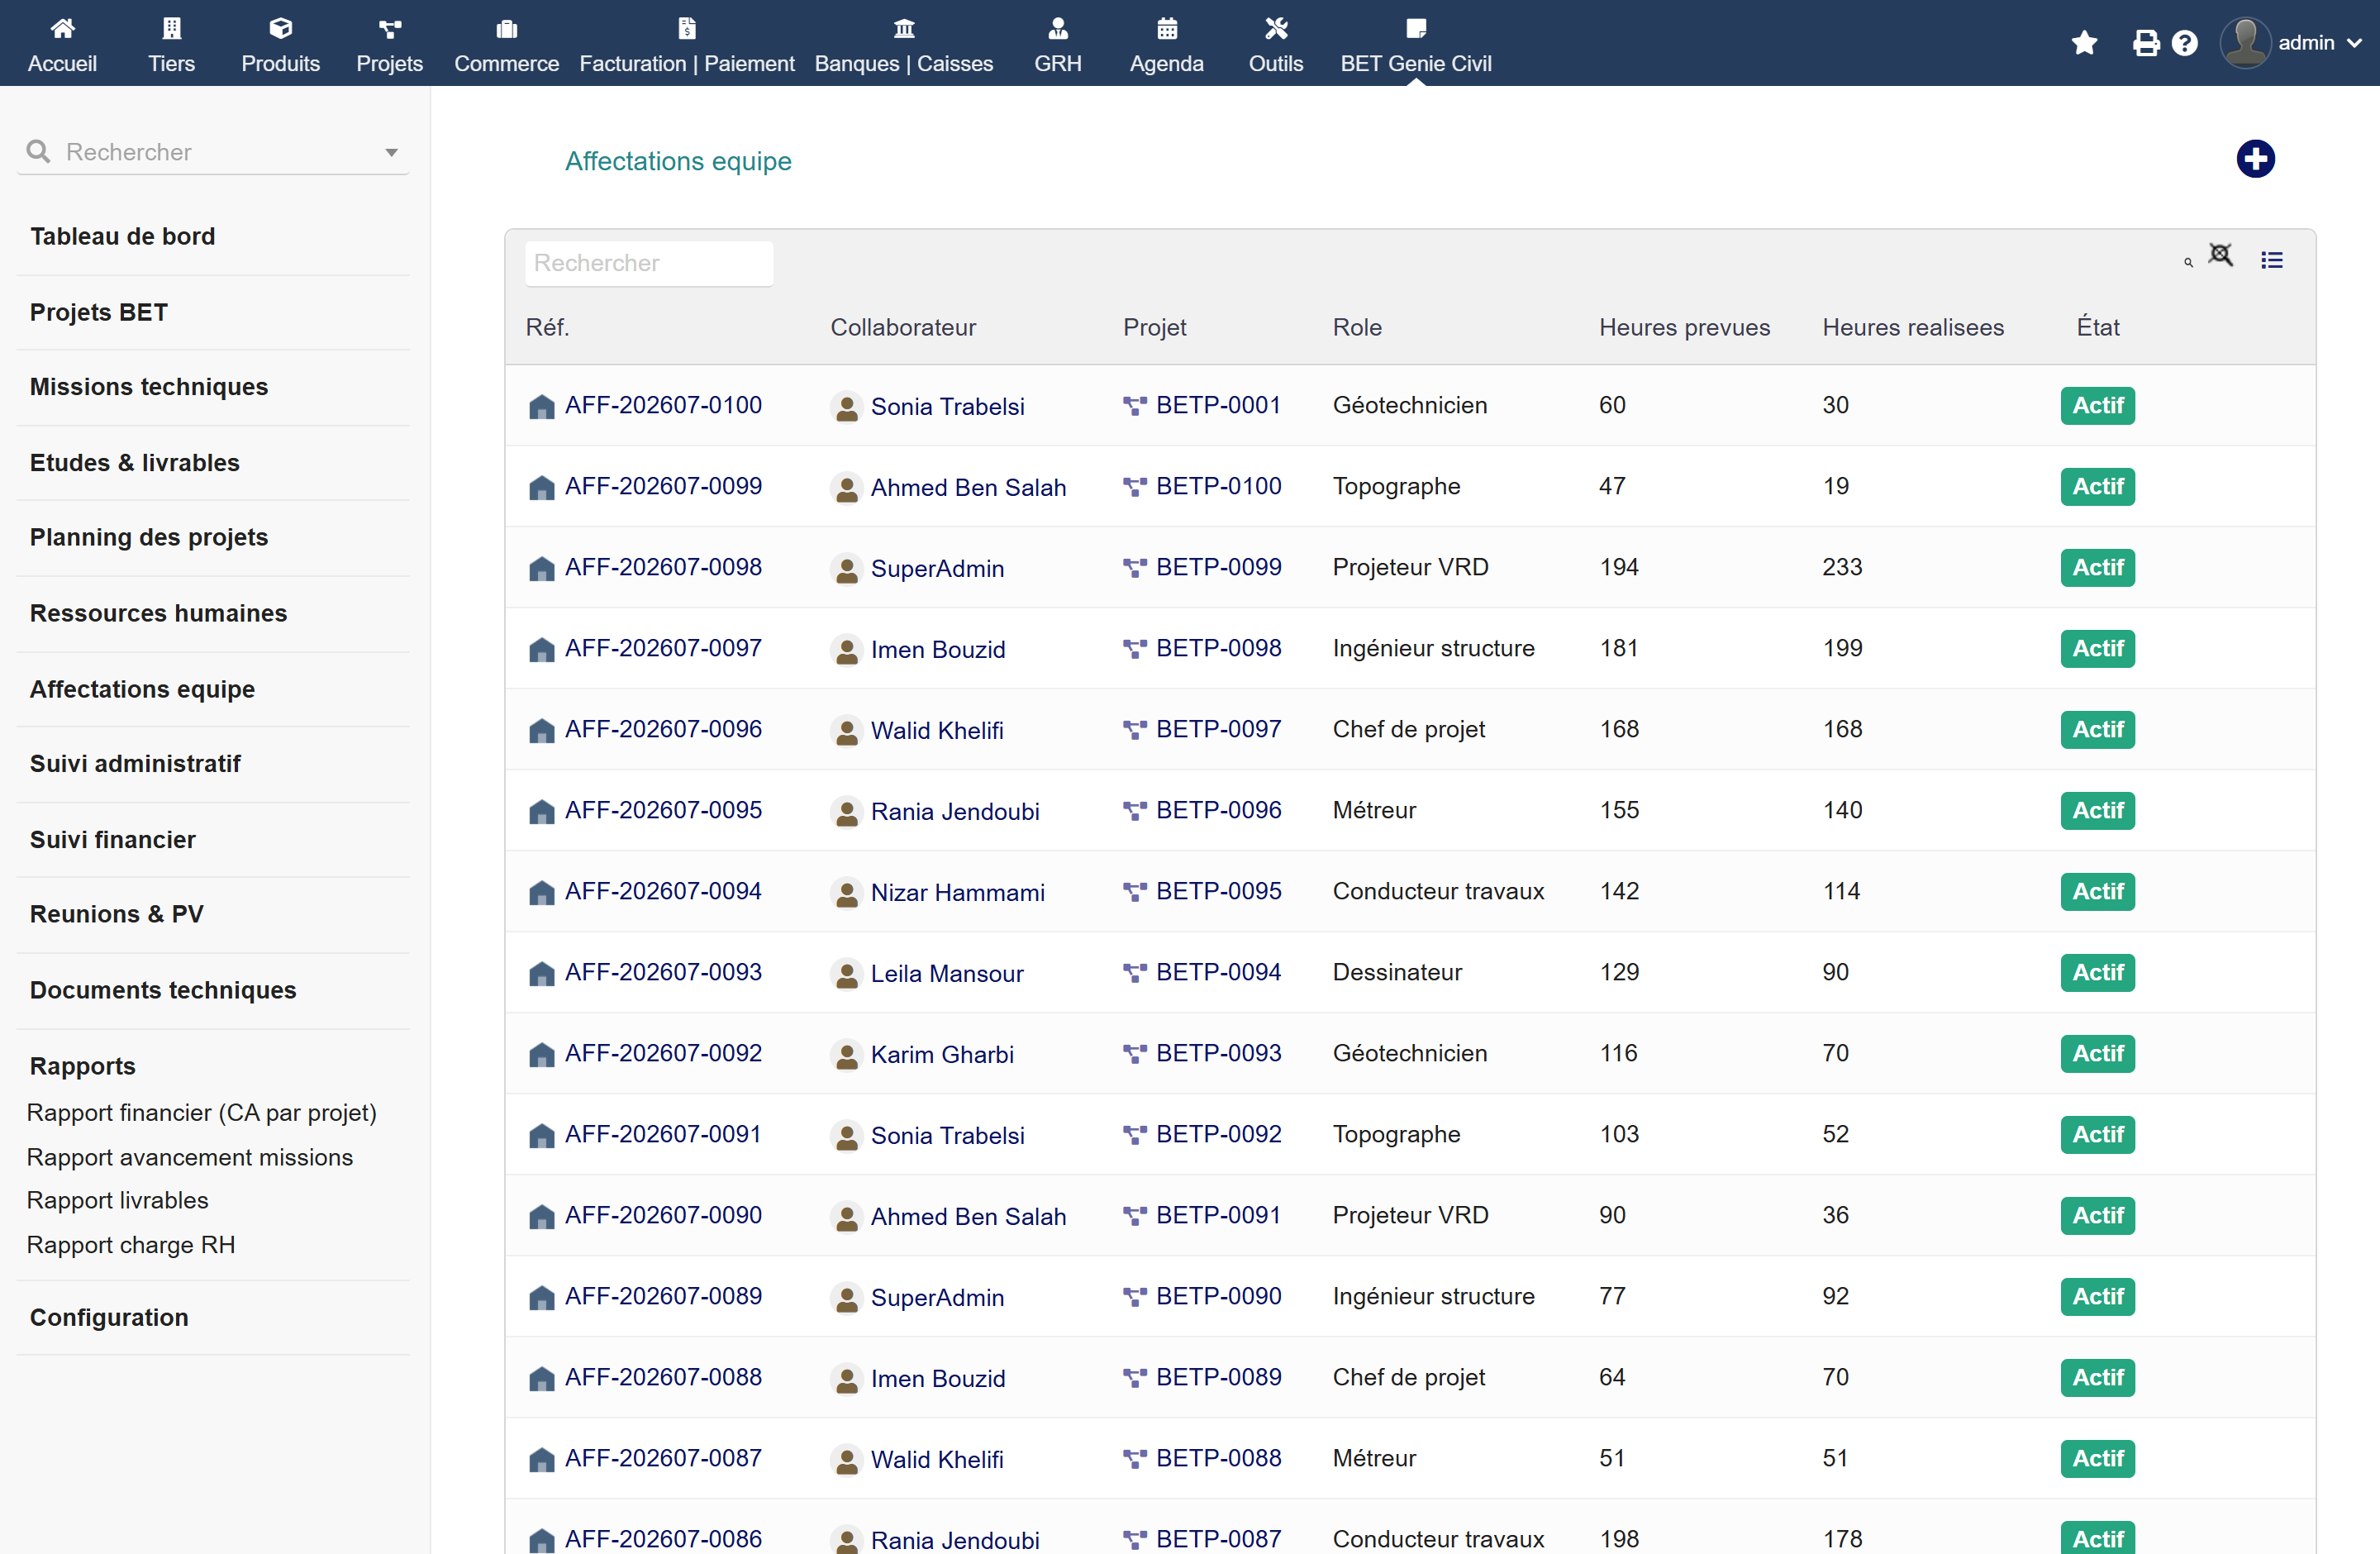Viewport: 2380px width, 1554px height.
Task: Click the bookmarks star icon
Action: (x=2084, y=43)
